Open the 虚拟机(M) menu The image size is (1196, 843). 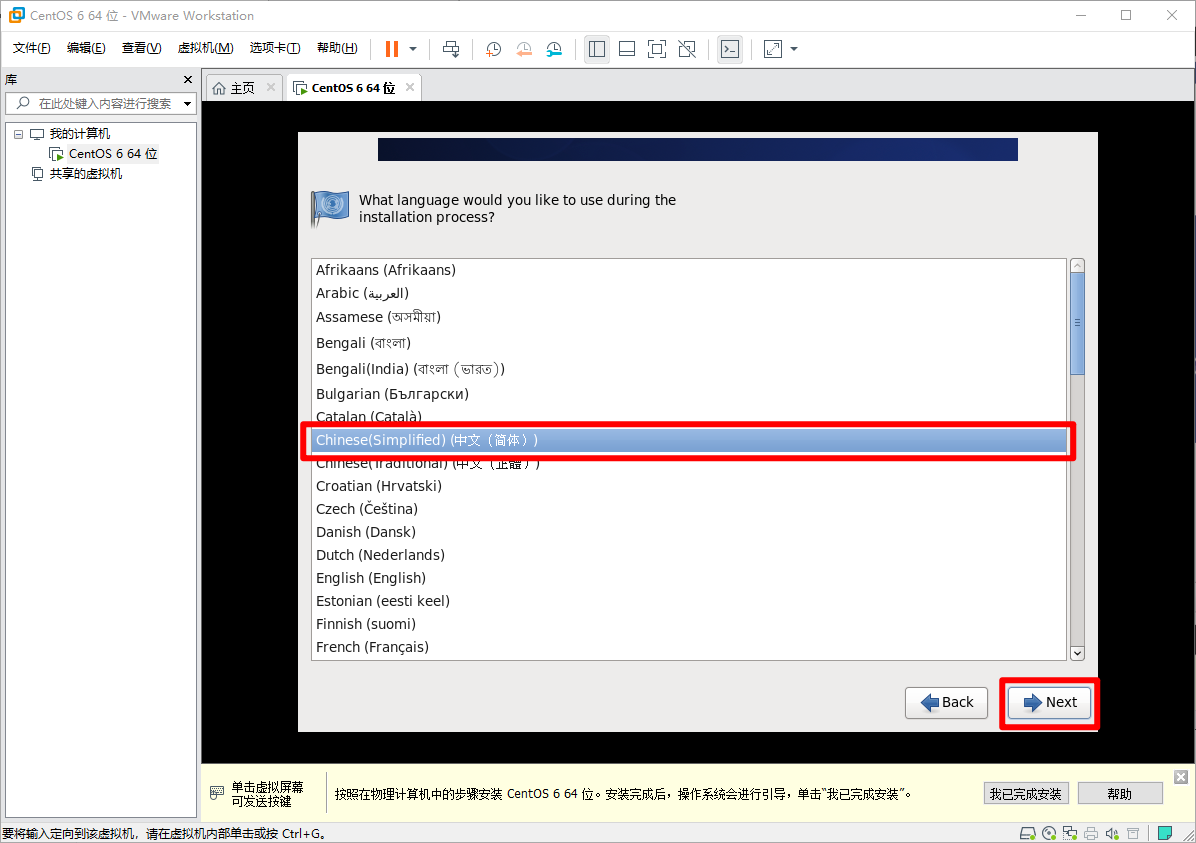tap(205, 48)
